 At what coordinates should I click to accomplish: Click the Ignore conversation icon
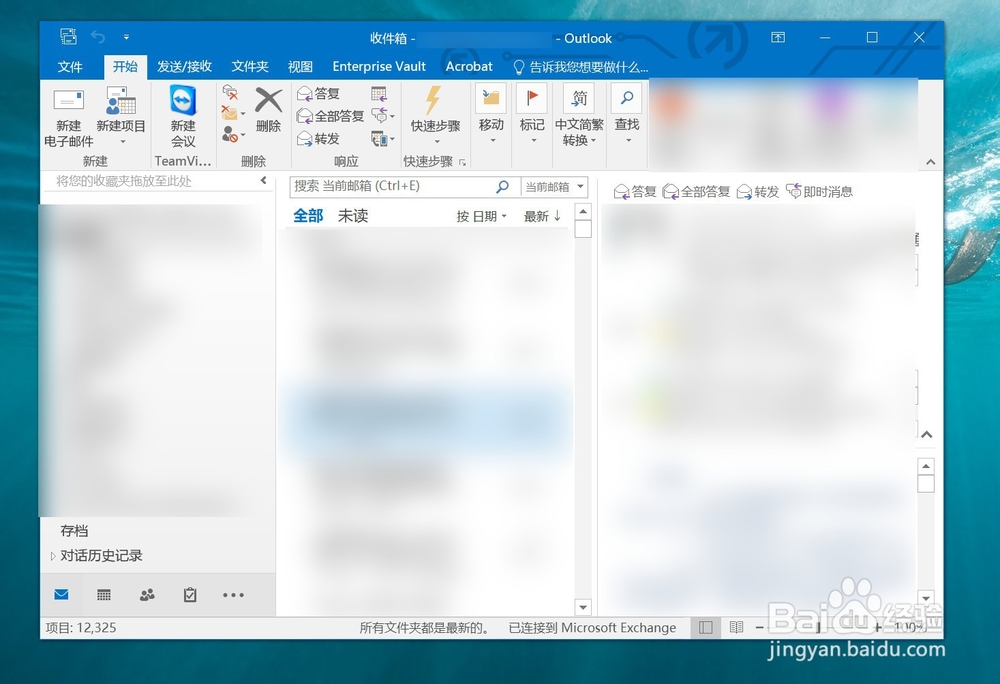[x=230, y=92]
